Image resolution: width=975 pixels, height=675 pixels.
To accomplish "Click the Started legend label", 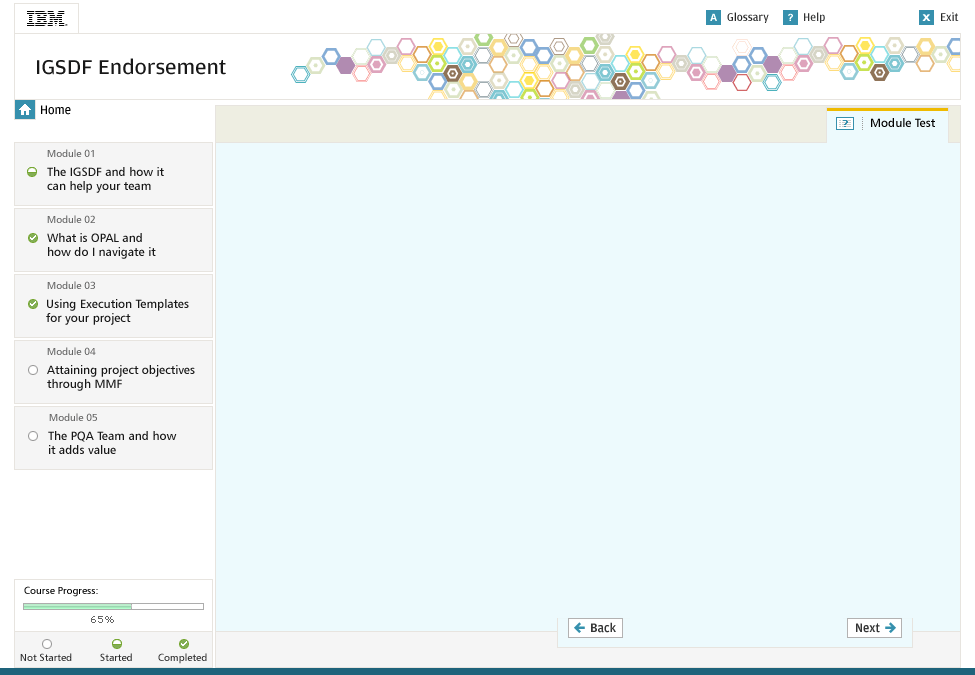I will pos(116,658).
